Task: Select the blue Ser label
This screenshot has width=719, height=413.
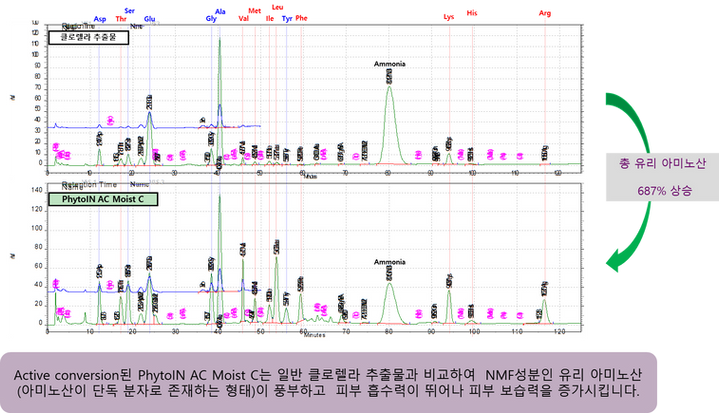Action: (130, 11)
